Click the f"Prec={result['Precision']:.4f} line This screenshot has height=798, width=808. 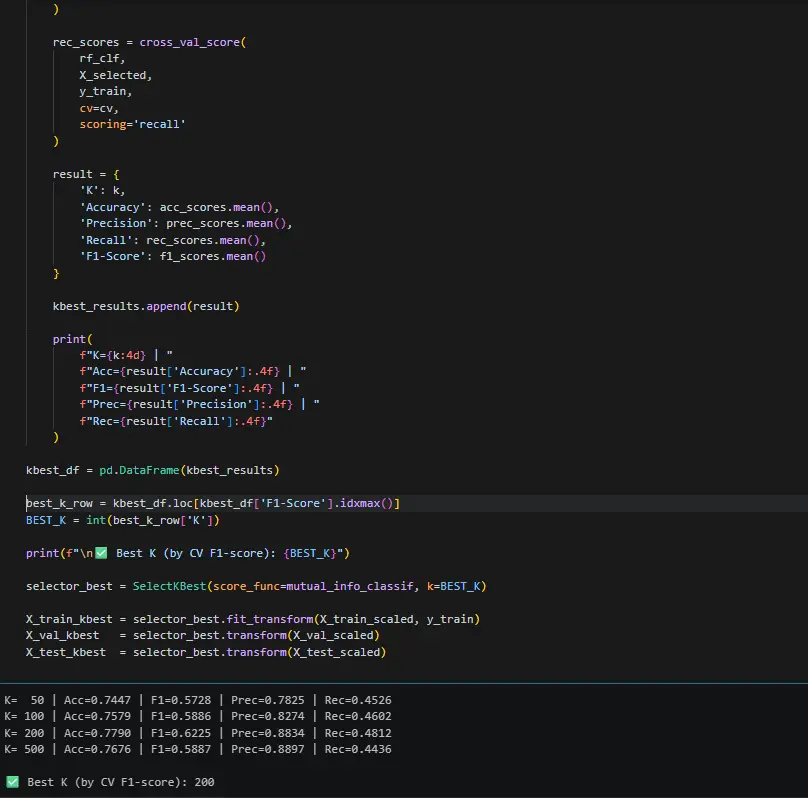coord(199,404)
